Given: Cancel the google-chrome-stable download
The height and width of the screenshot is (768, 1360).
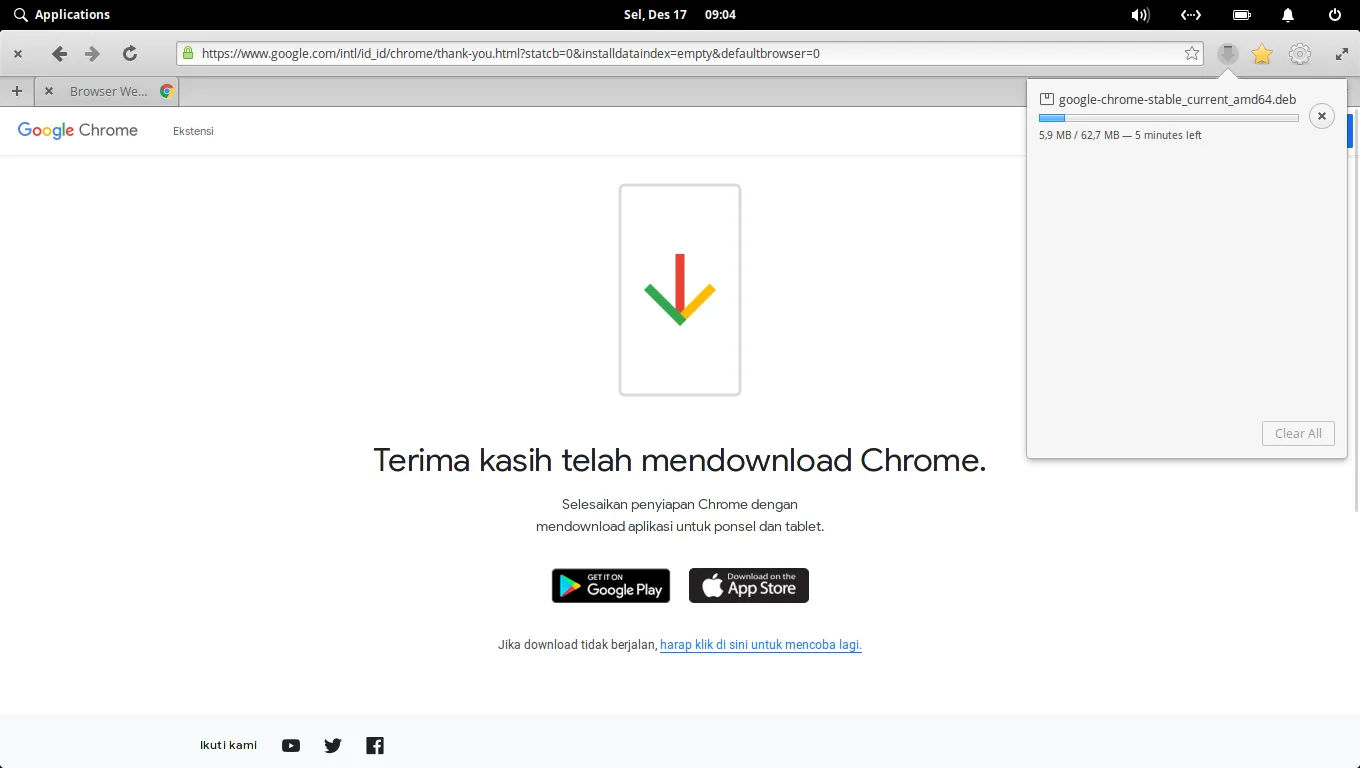Looking at the screenshot, I should click(1322, 116).
